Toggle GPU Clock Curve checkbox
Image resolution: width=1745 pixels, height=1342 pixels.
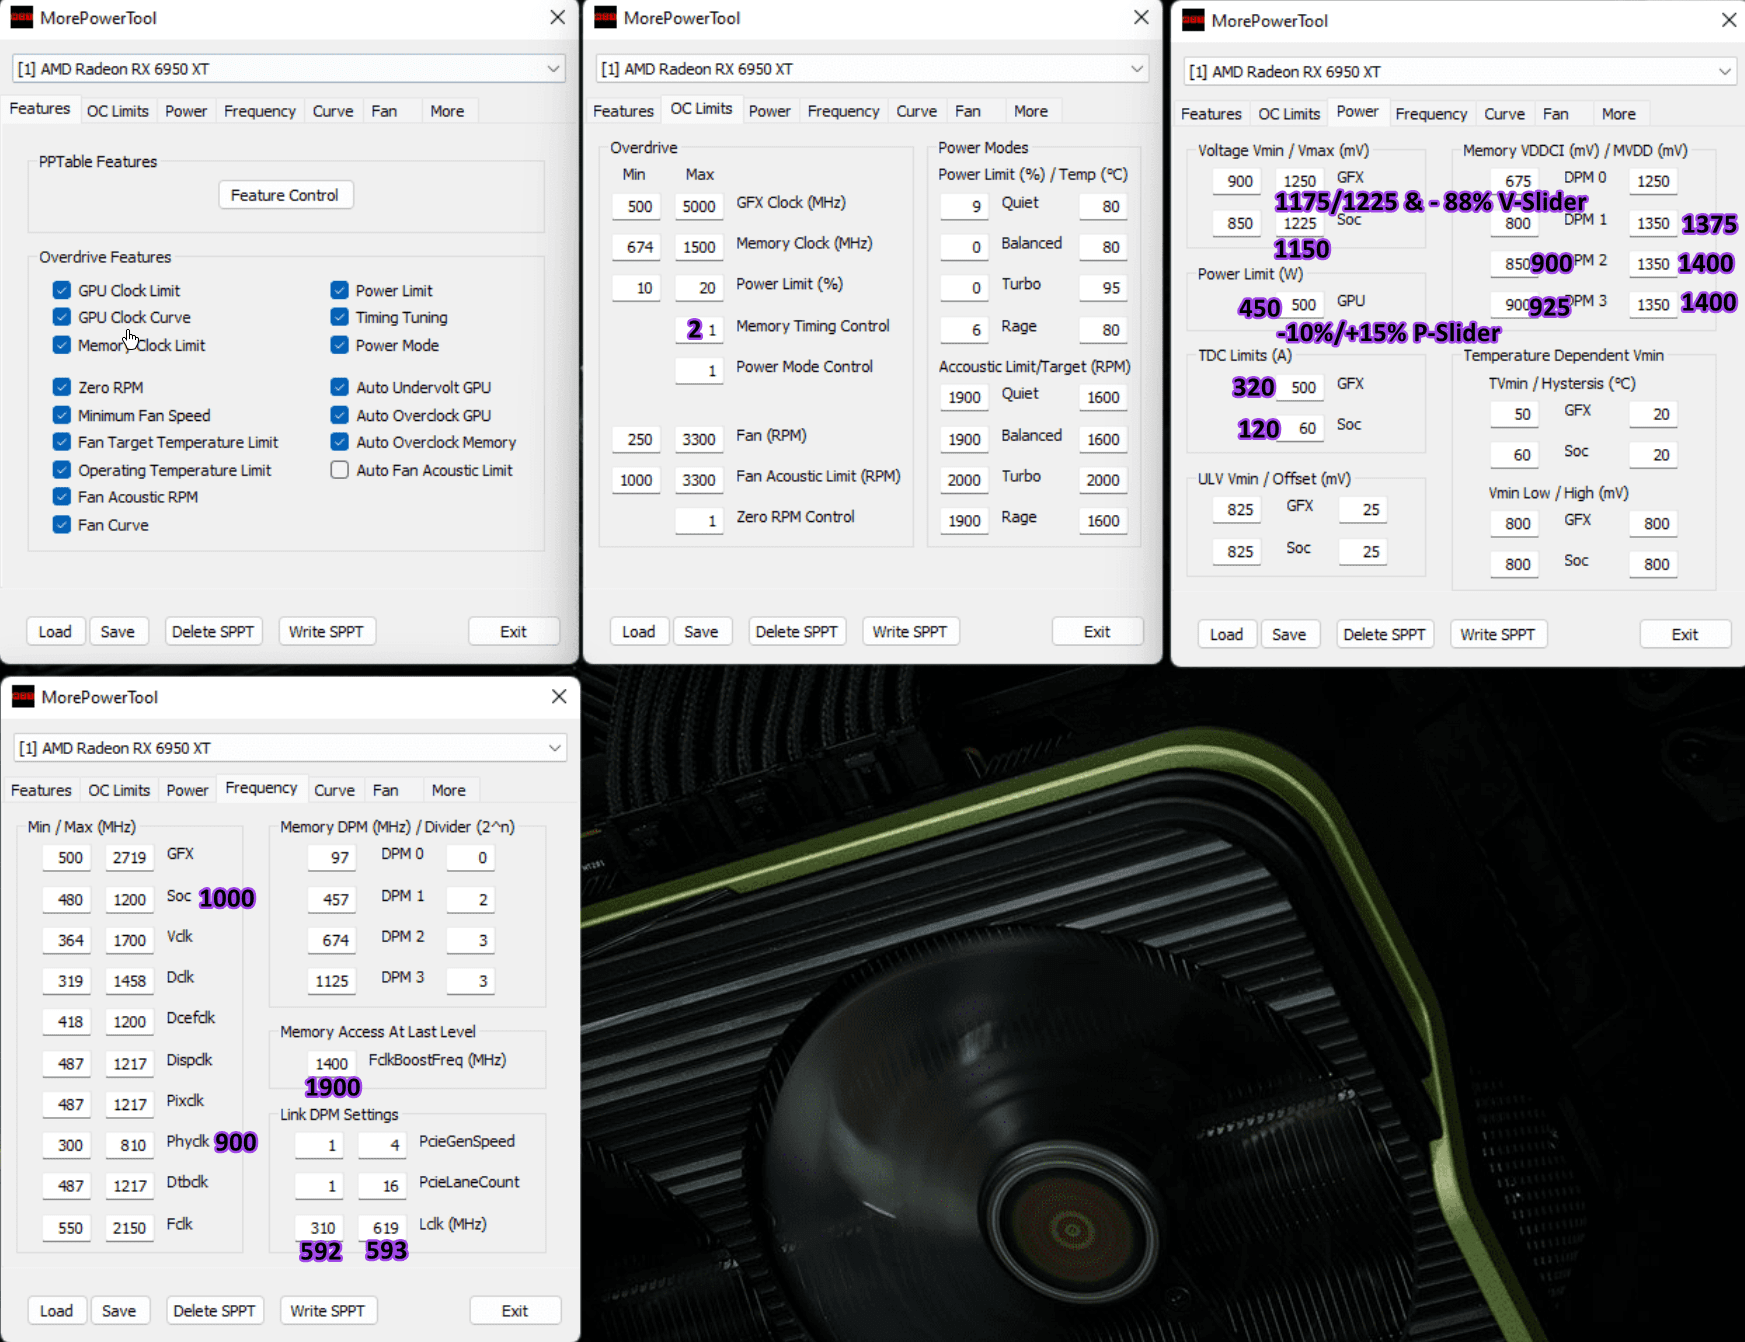[x=62, y=317]
